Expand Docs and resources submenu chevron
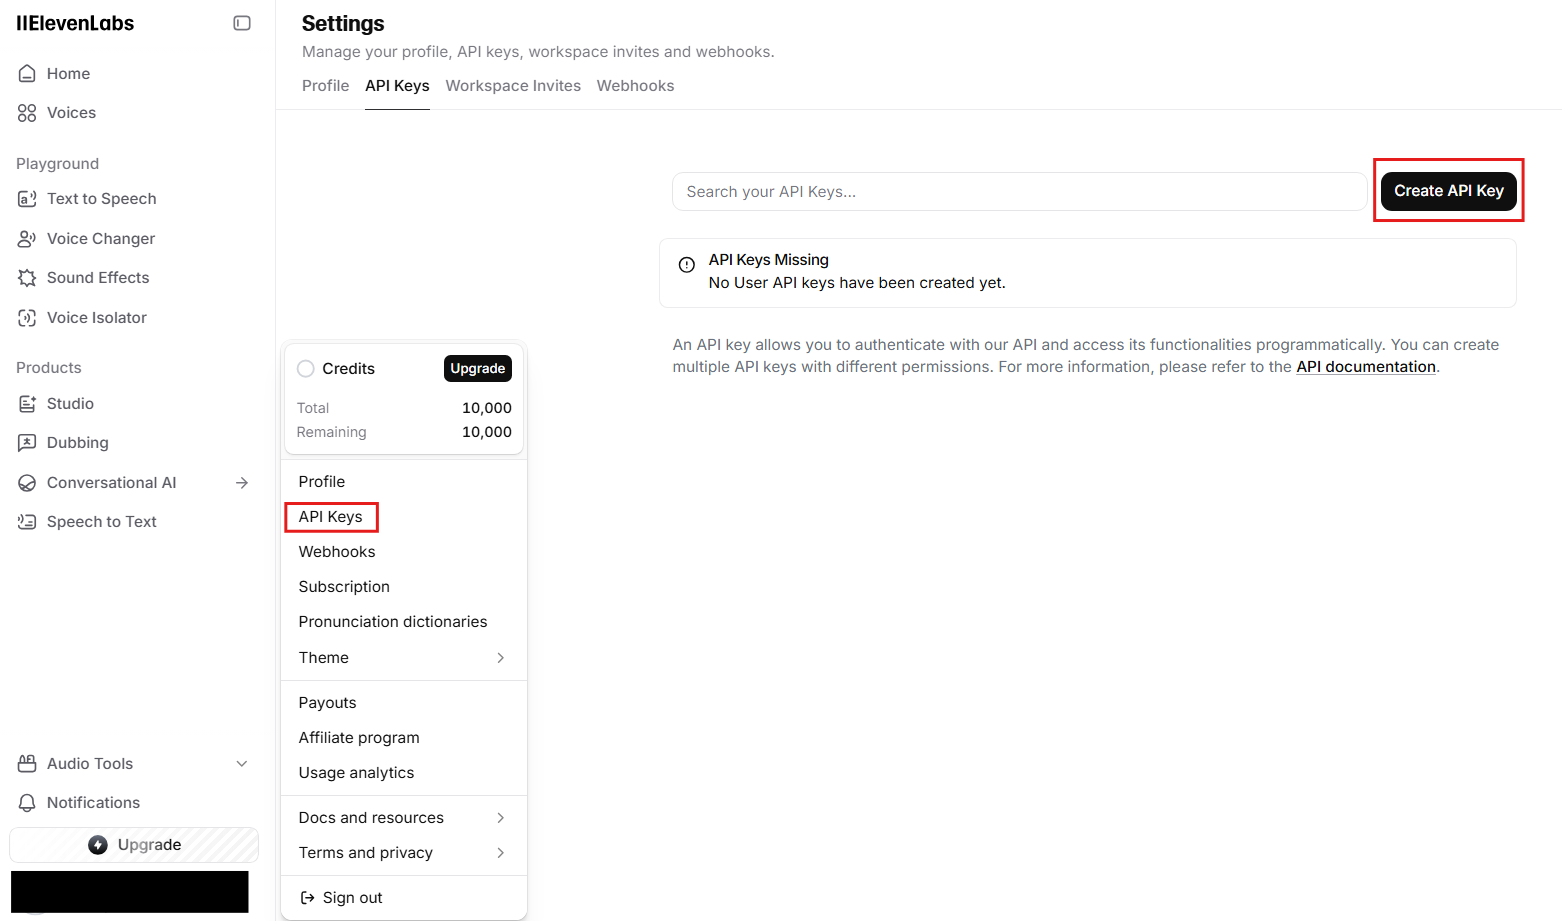 click(x=501, y=818)
